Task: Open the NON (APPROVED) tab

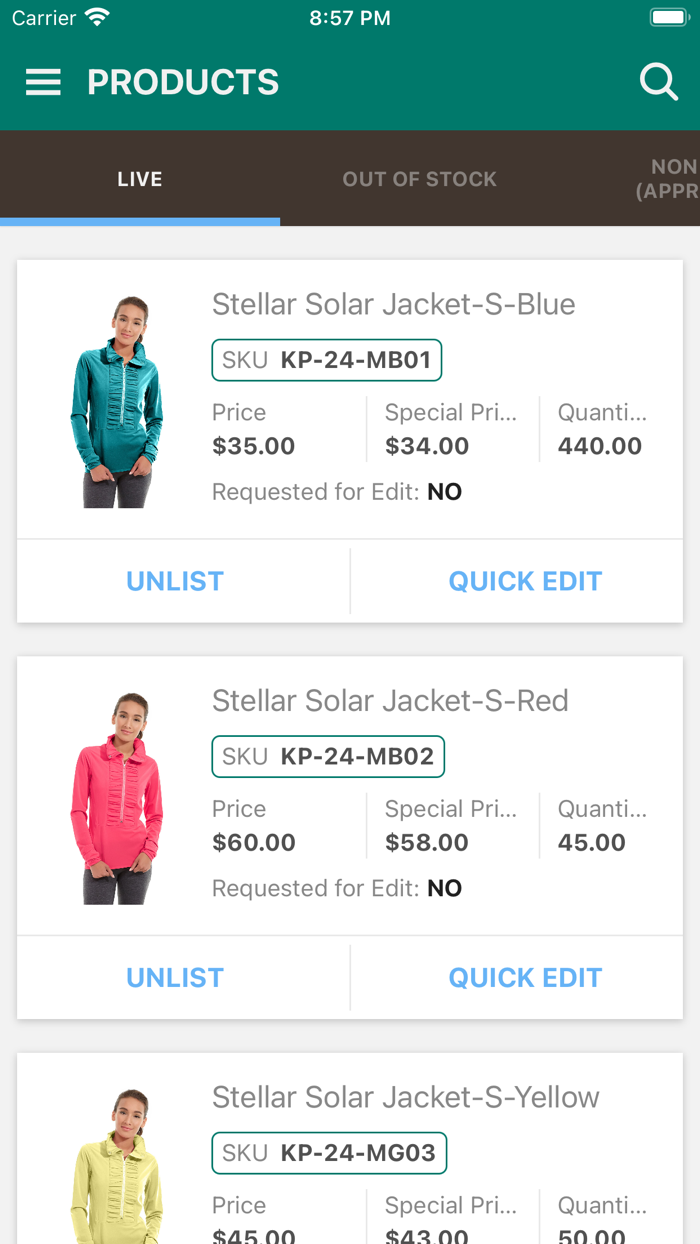Action: click(x=672, y=178)
